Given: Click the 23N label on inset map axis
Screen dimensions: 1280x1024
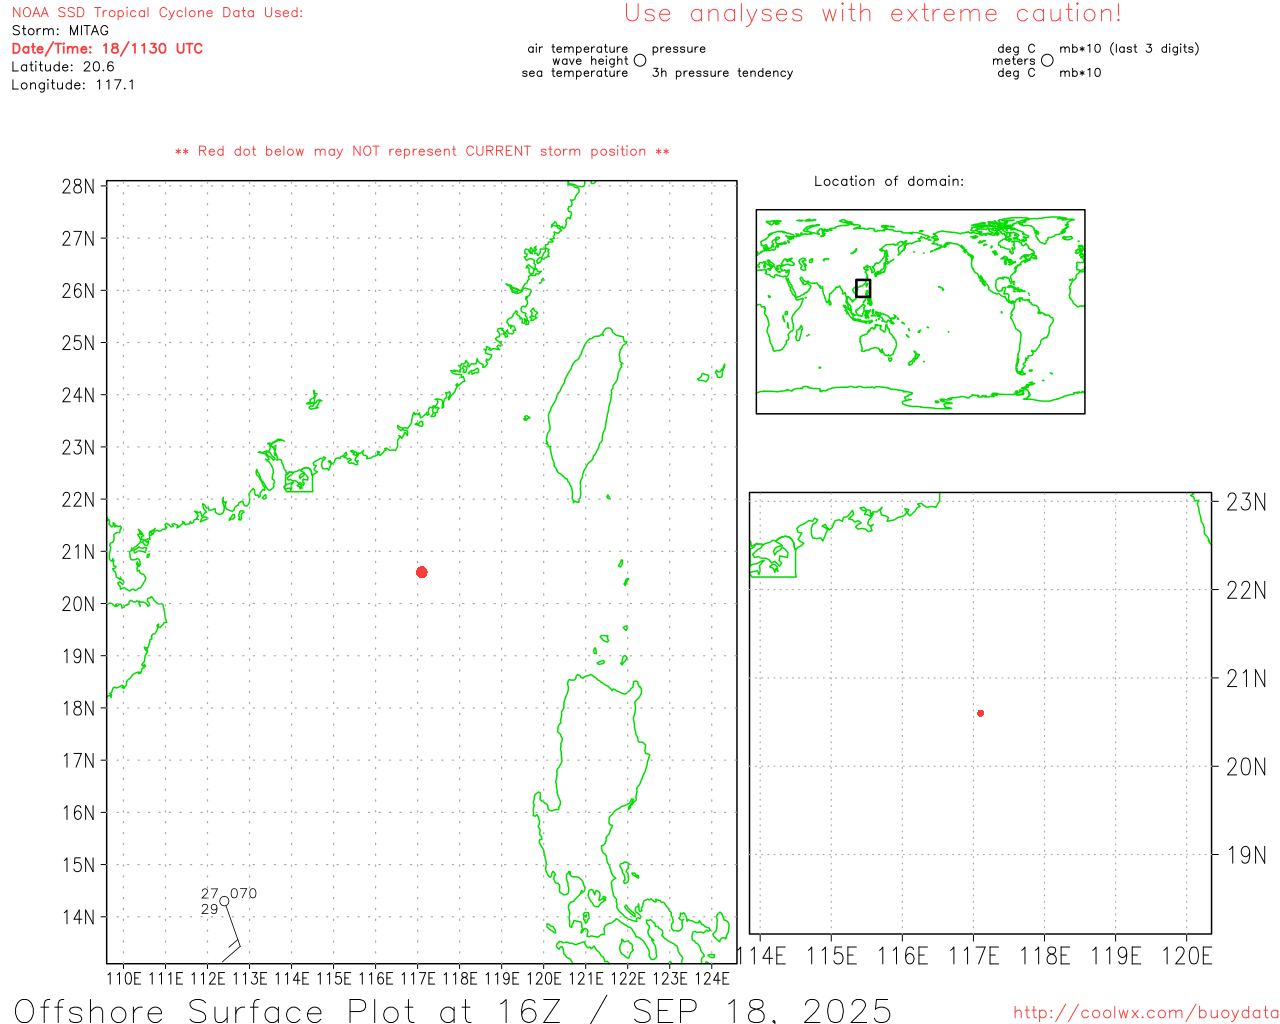Looking at the screenshot, I should click(1246, 502).
